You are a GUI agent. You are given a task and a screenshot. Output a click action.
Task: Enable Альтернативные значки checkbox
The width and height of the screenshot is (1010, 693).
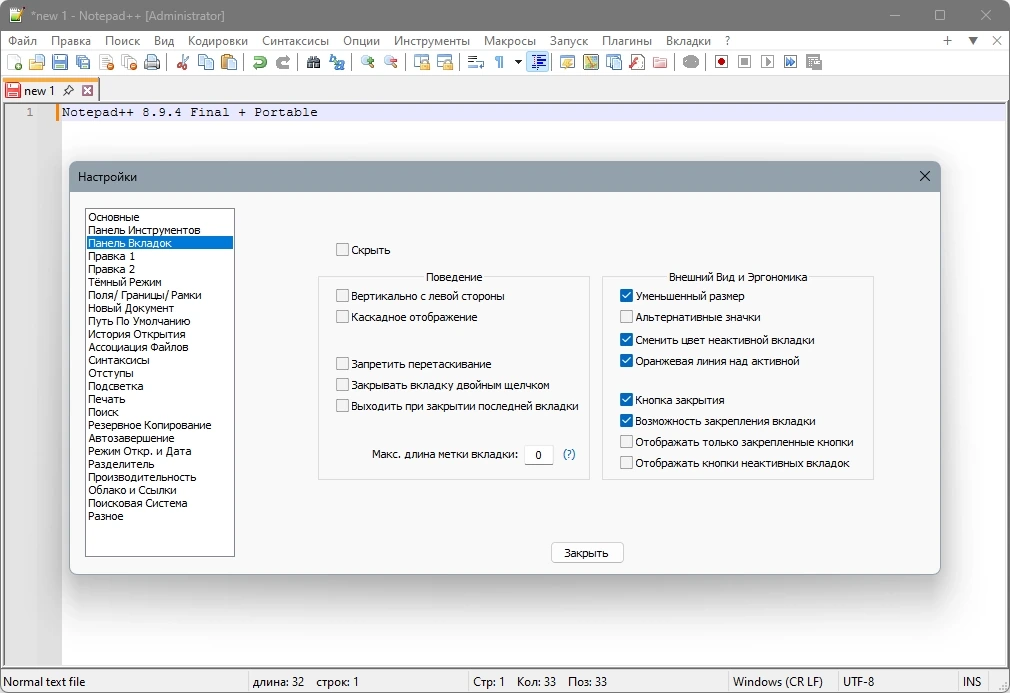[626, 317]
